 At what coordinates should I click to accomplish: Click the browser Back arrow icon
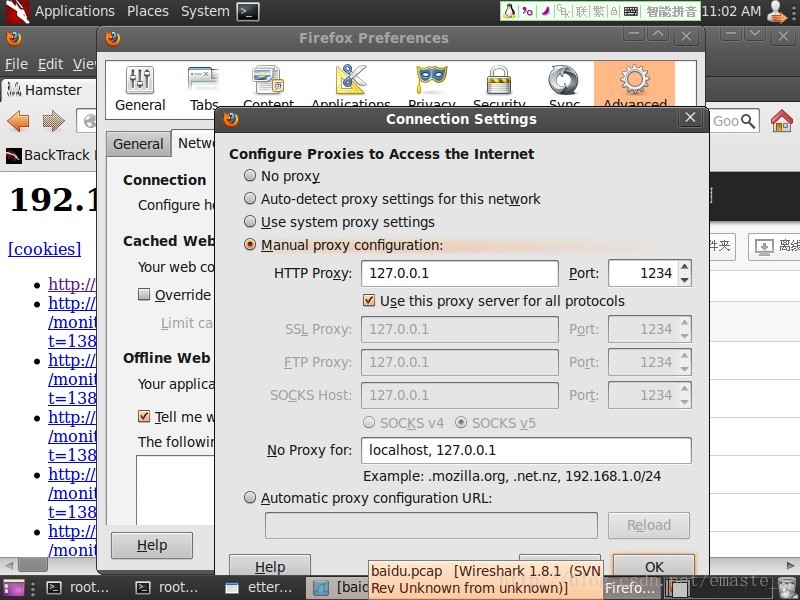18,121
